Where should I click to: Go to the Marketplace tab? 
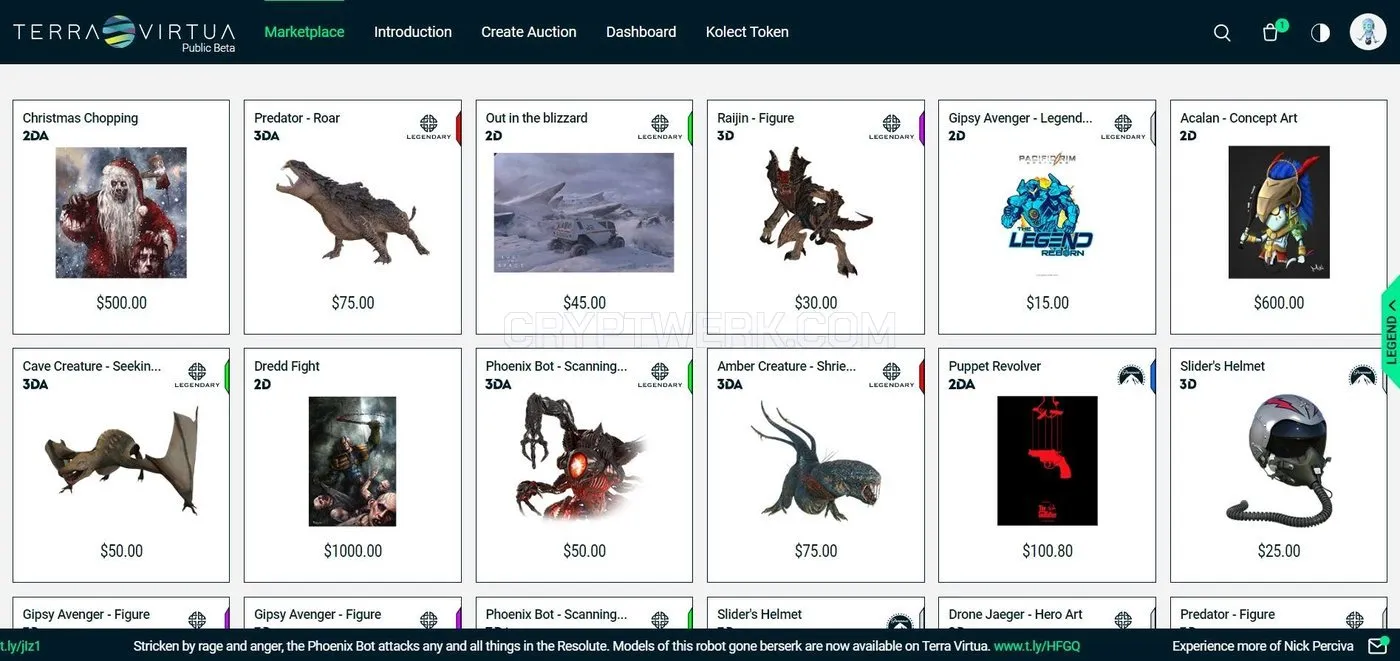(x=304, y=32)
